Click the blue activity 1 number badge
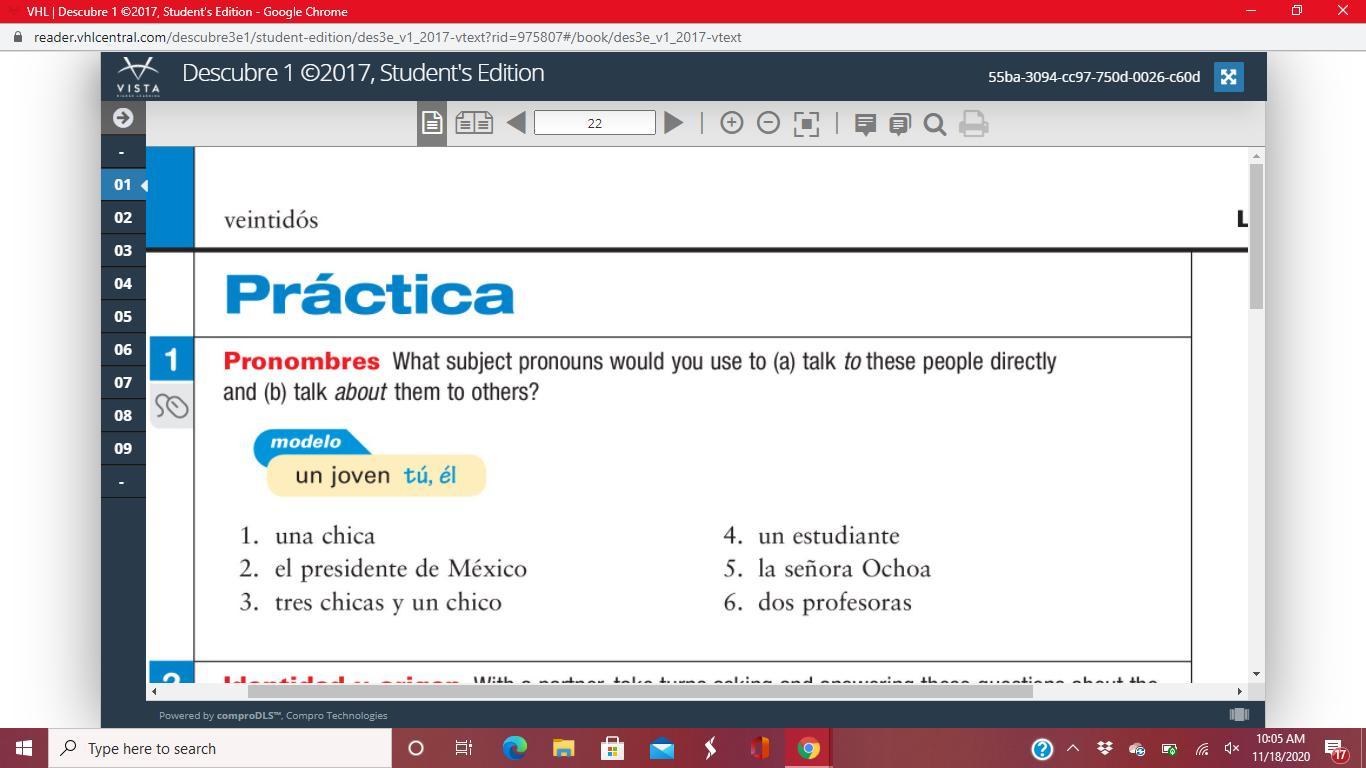 click(171, 360)
